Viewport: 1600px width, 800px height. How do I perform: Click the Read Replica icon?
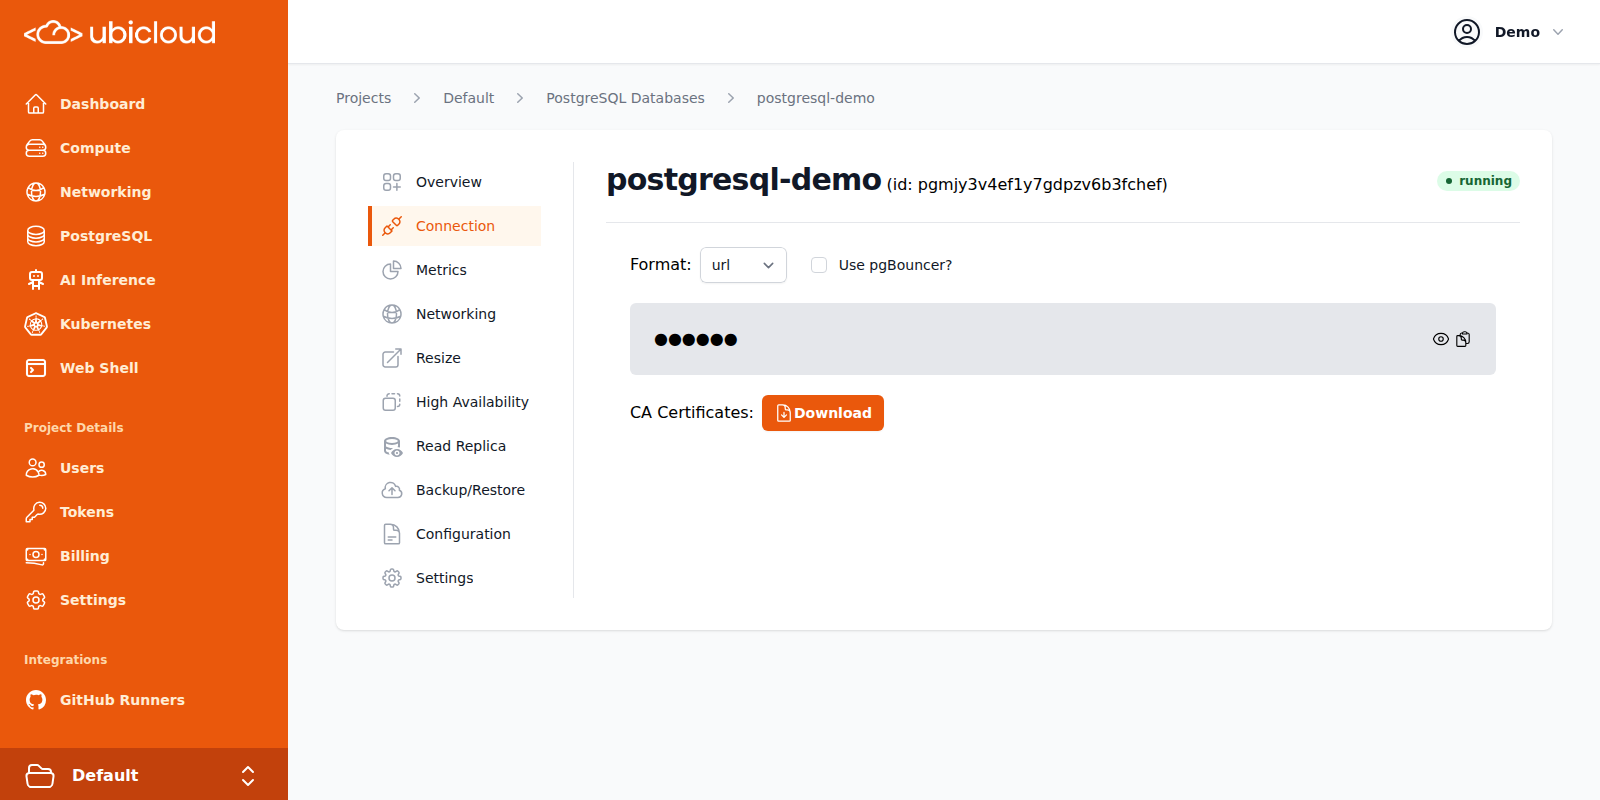tap(392, 446)
